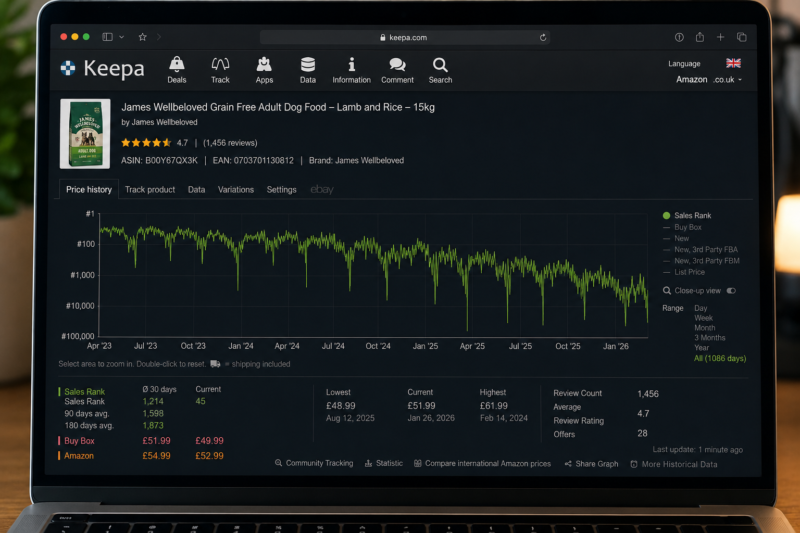This screenshot has height=533, width=800.
Task: Switch to the Variations tab
Action: coord(236,190)
